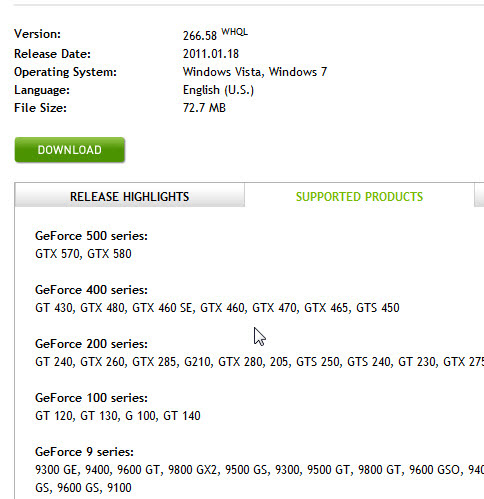
Task: Switch to the RELEASE HIGHLIGHTS tab
Action: coord(129,196)
